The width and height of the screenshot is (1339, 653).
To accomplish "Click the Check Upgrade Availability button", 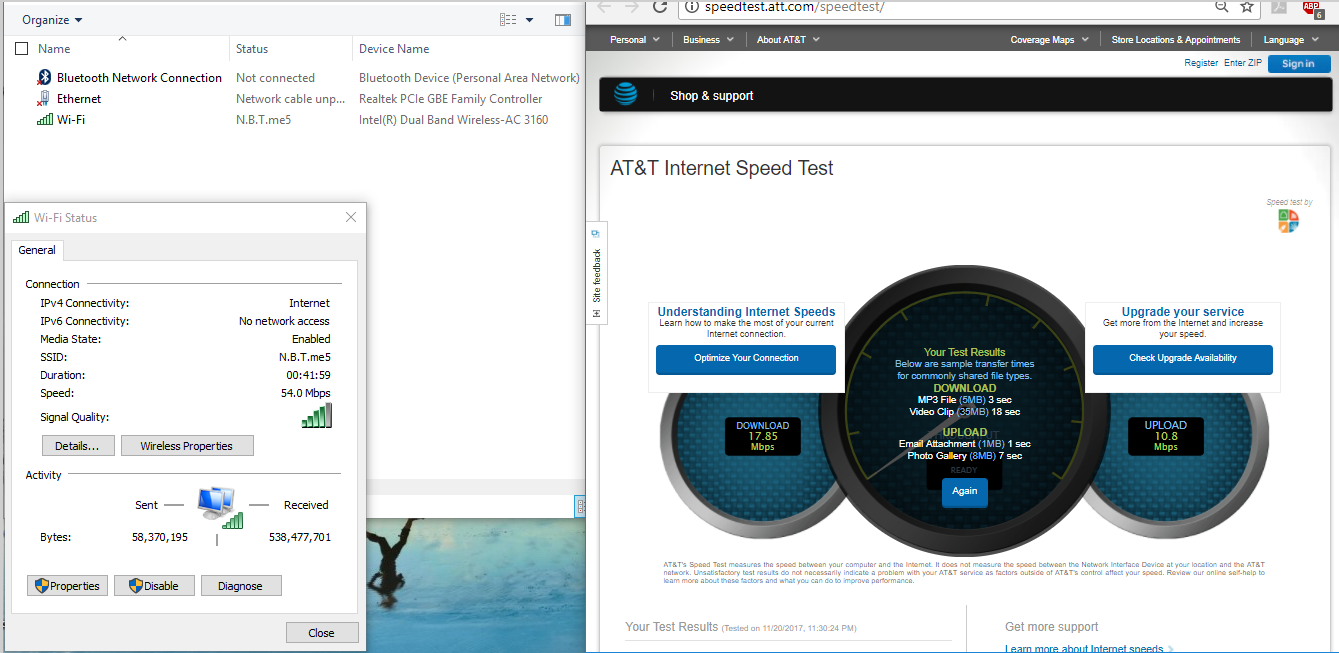I will click(1182, 358).
